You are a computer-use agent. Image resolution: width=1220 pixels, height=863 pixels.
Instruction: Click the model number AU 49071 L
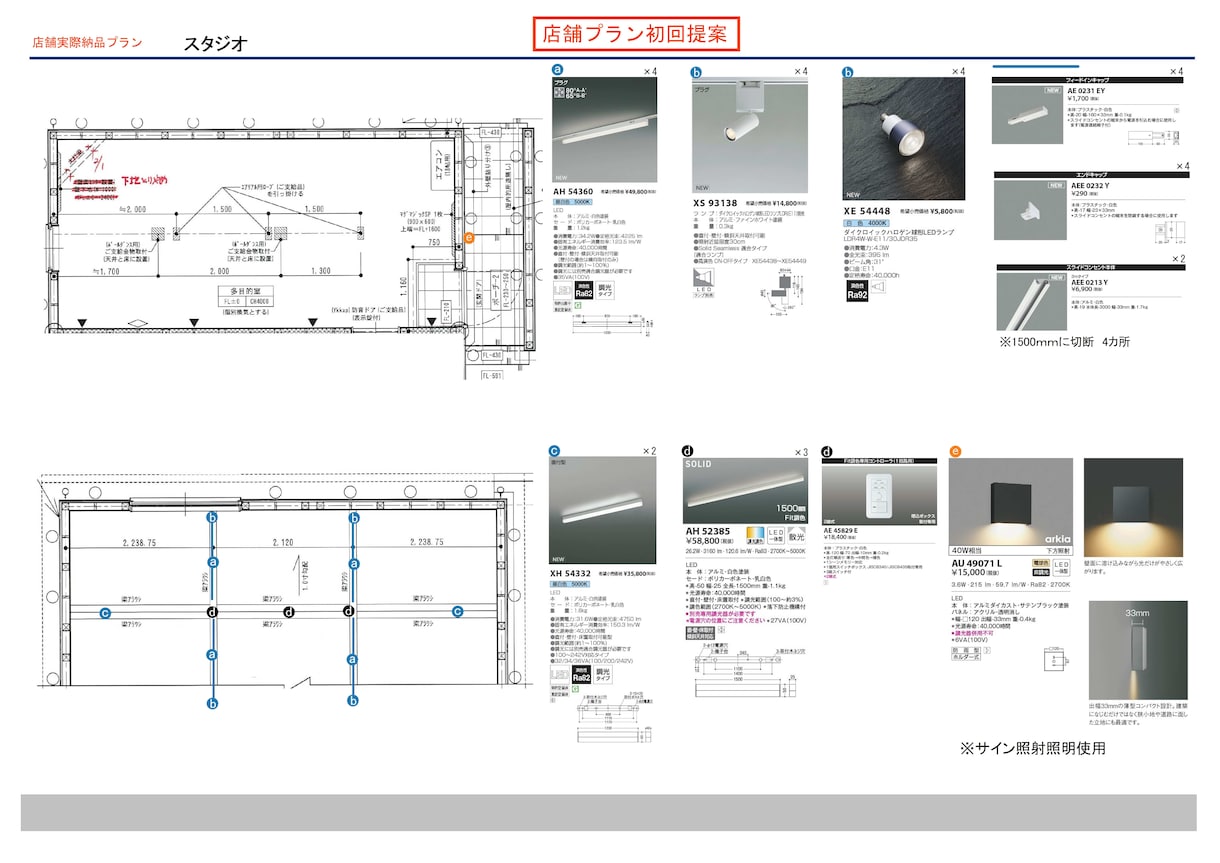(975, 565)
